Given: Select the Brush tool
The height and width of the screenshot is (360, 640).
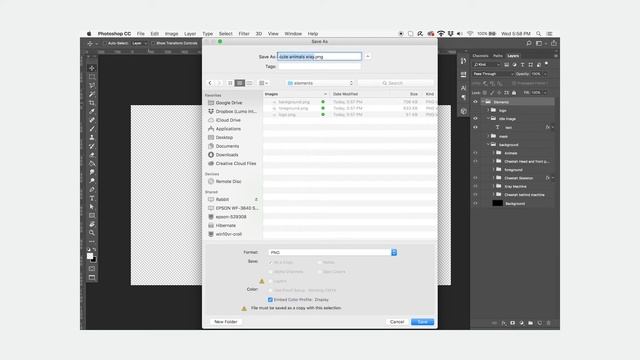Looking at the screenshot, I should (x=92, y=129).
